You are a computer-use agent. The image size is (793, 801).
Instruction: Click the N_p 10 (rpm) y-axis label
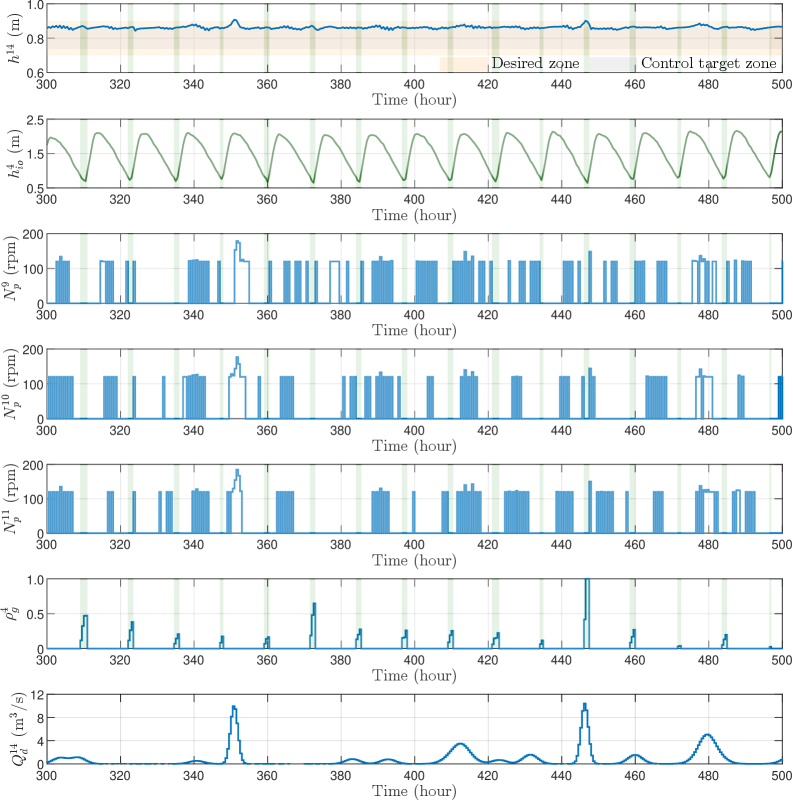pyautogui.click(x=11, y=384)
